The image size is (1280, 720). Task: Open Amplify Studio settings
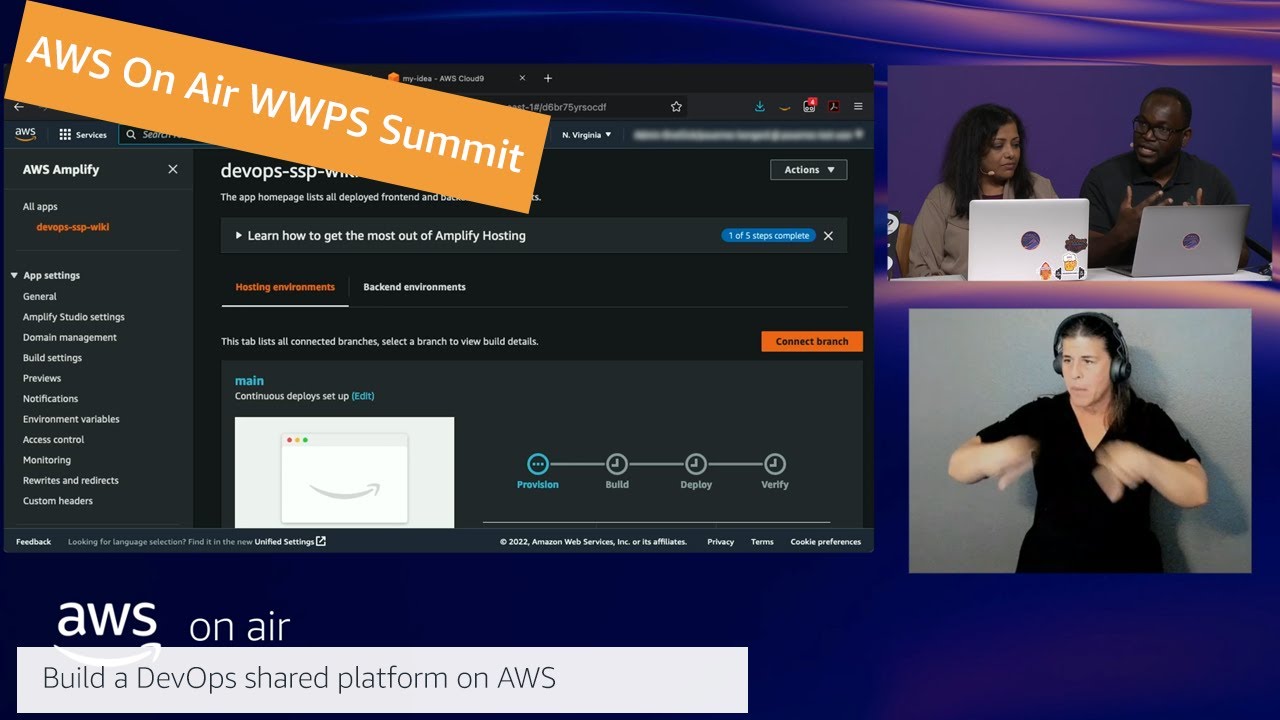(74, 317)
